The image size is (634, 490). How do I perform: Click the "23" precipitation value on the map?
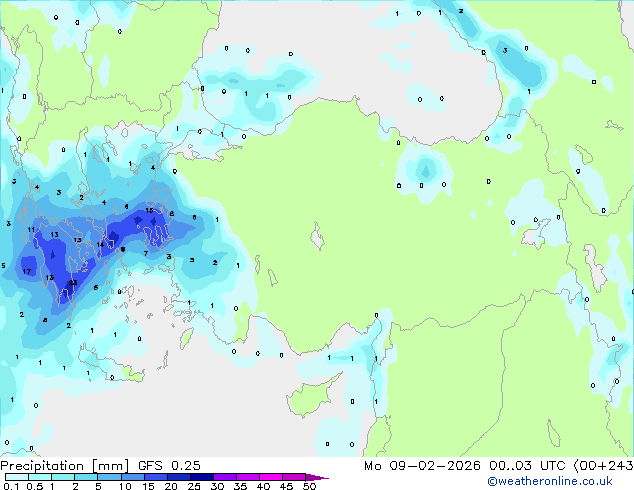coord(73,283)
